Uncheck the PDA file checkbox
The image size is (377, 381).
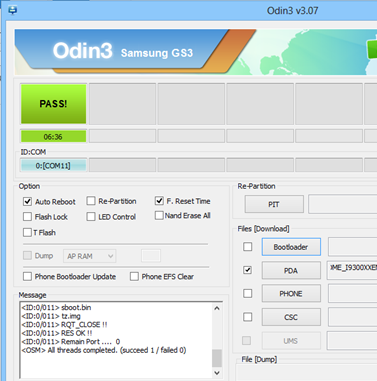pyautogui.click(x=247, y=270)
